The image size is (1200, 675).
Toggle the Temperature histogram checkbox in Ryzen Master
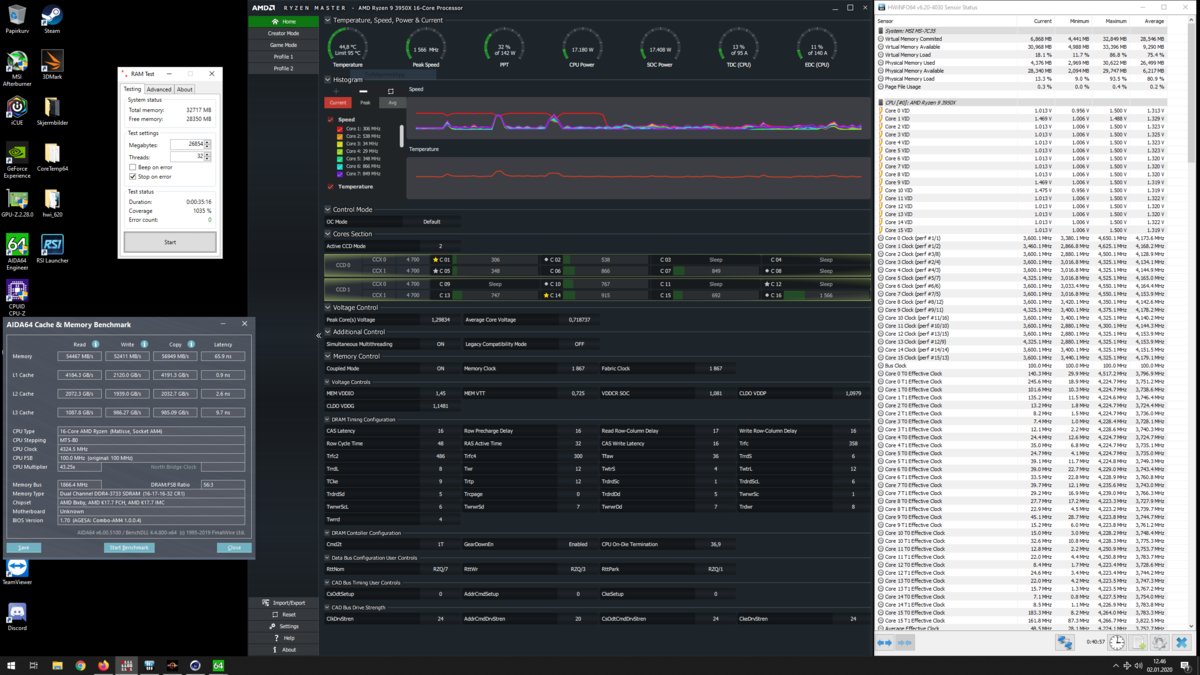click(x=331, y=187)
